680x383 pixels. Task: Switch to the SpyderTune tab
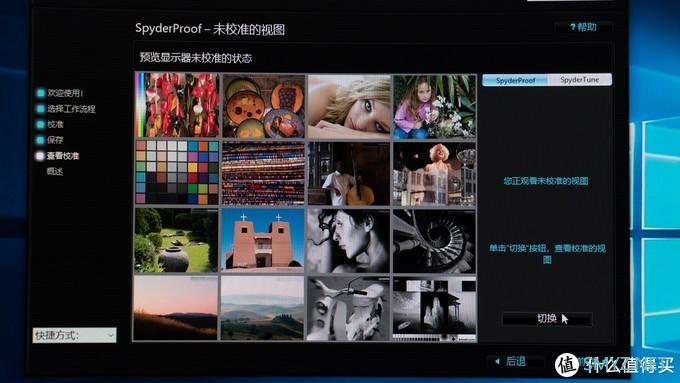tap(580, 80)
